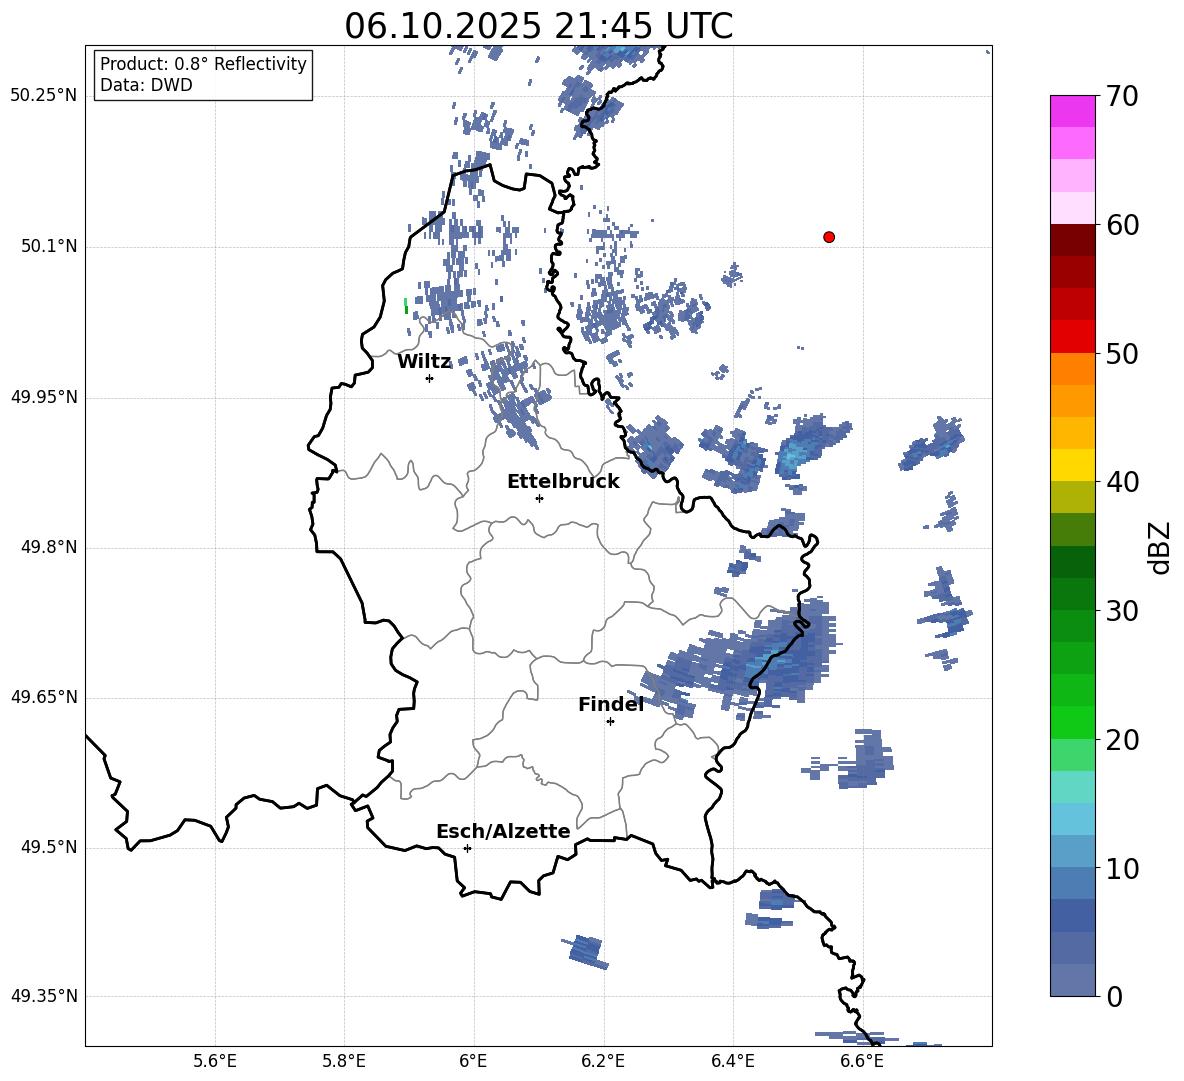Click the 49.8°N latitude label
Viewport: 1184px width, 1081px height.
(x=49, y=547)
